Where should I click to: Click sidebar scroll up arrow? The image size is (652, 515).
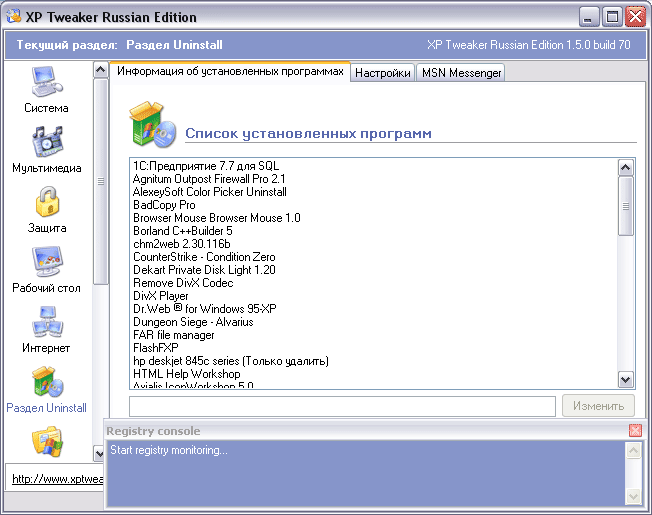(100, 70)
